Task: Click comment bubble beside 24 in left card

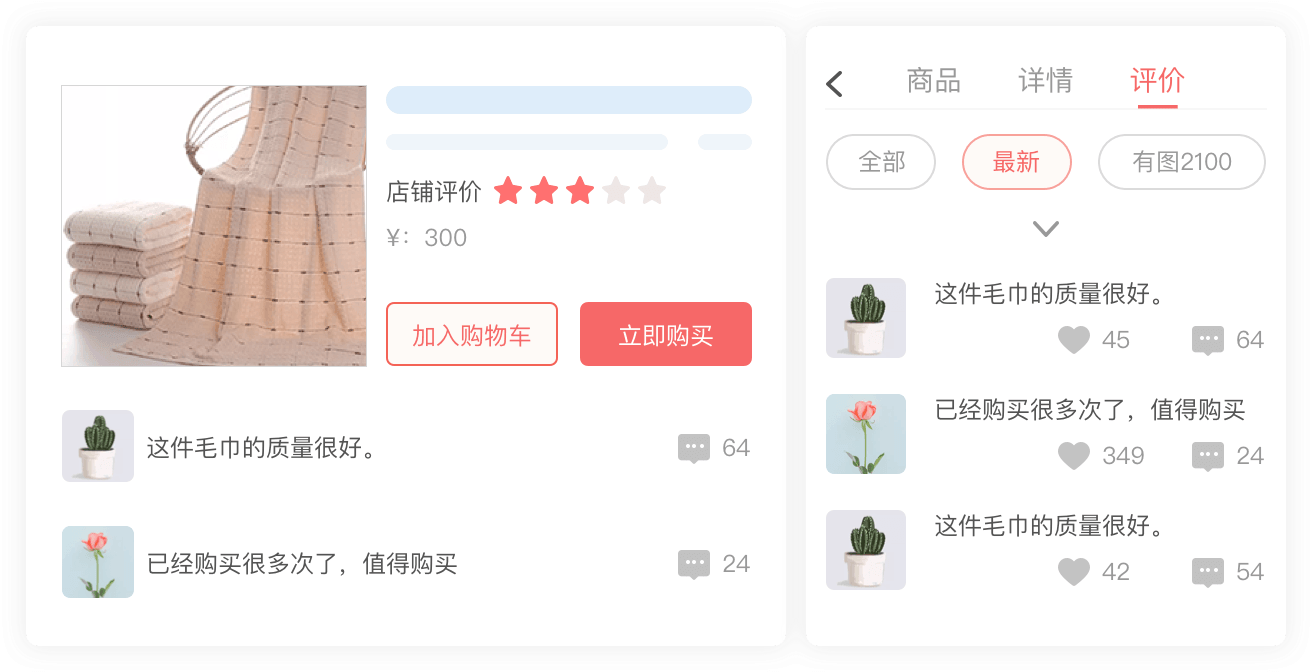Action: [x=694, y=565]
